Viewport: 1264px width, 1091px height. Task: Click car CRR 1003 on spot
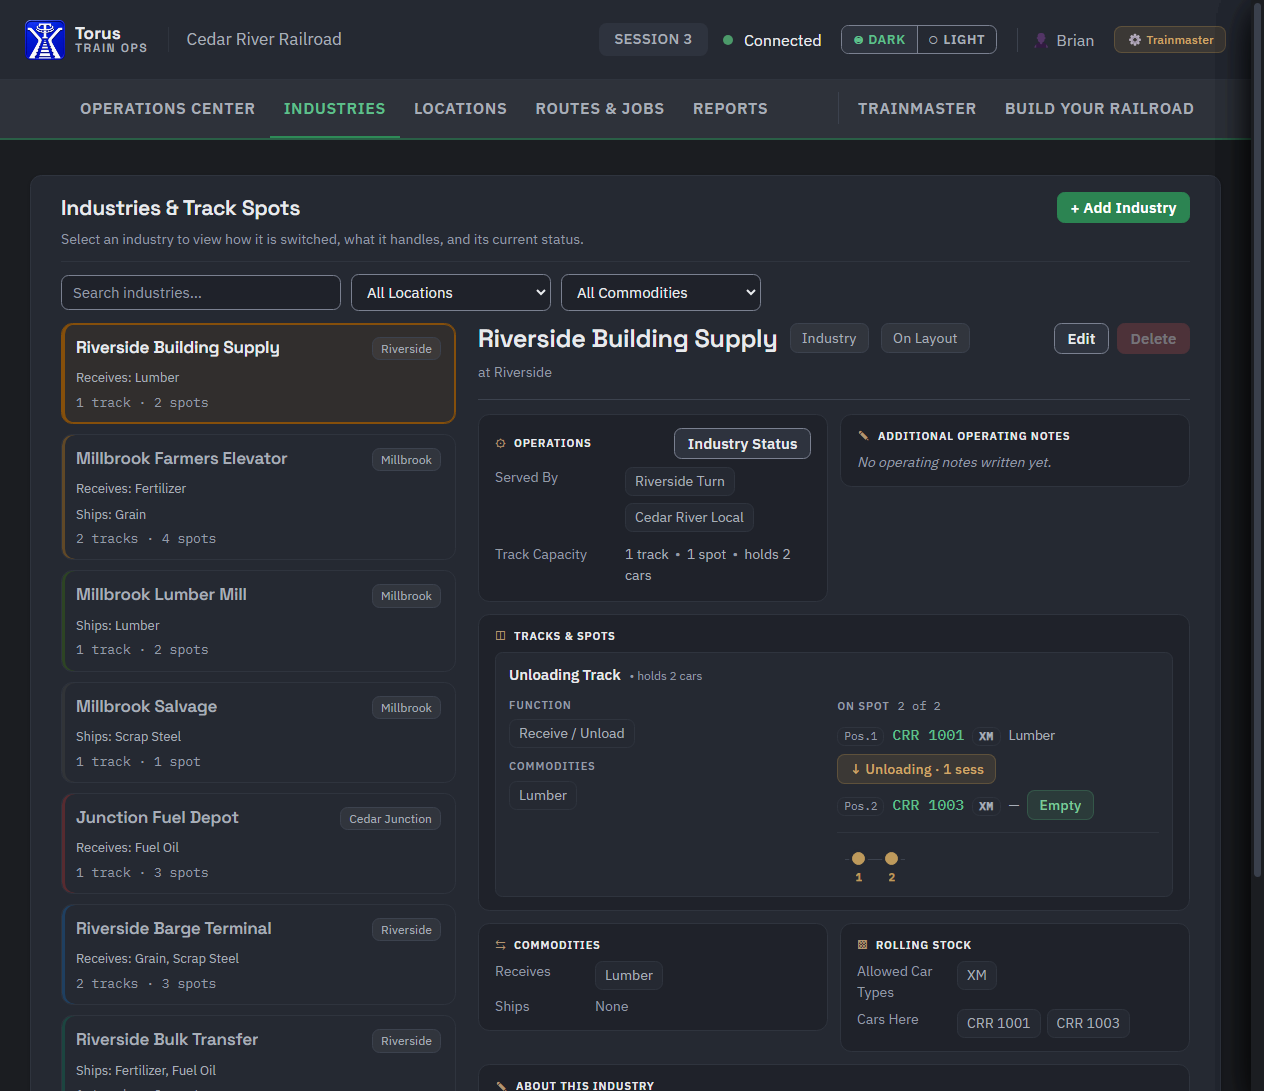[x=928, y=805]
